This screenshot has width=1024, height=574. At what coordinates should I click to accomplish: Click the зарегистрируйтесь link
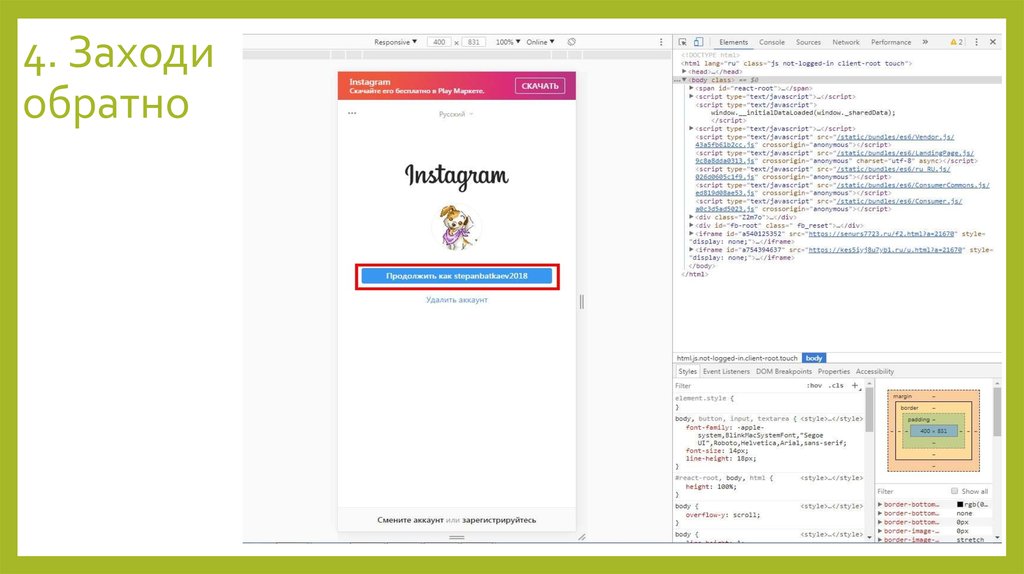point(499,520)
